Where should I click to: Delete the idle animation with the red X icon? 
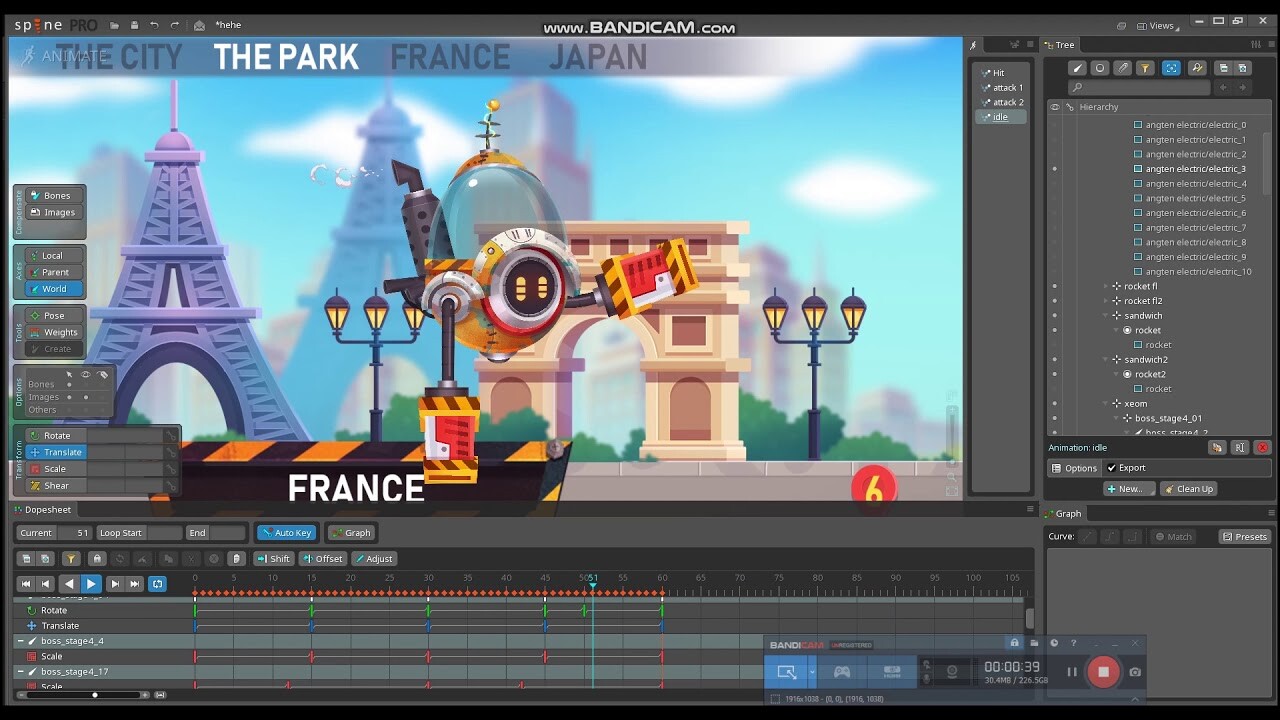coord(1262,447)
